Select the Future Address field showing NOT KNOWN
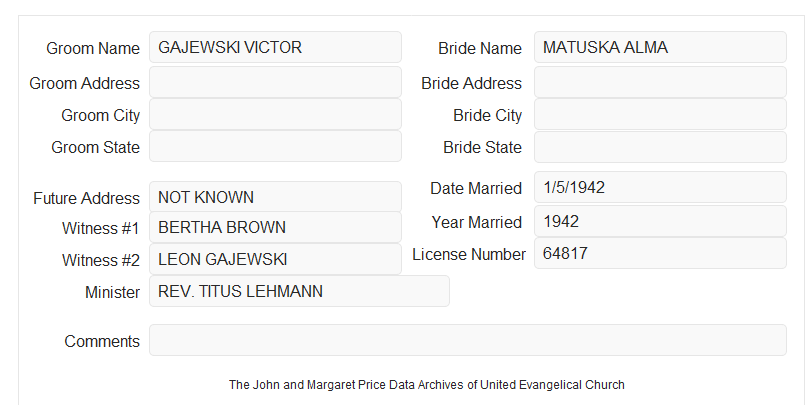Screen dimensions: 805x405 (x=275, y=197)
